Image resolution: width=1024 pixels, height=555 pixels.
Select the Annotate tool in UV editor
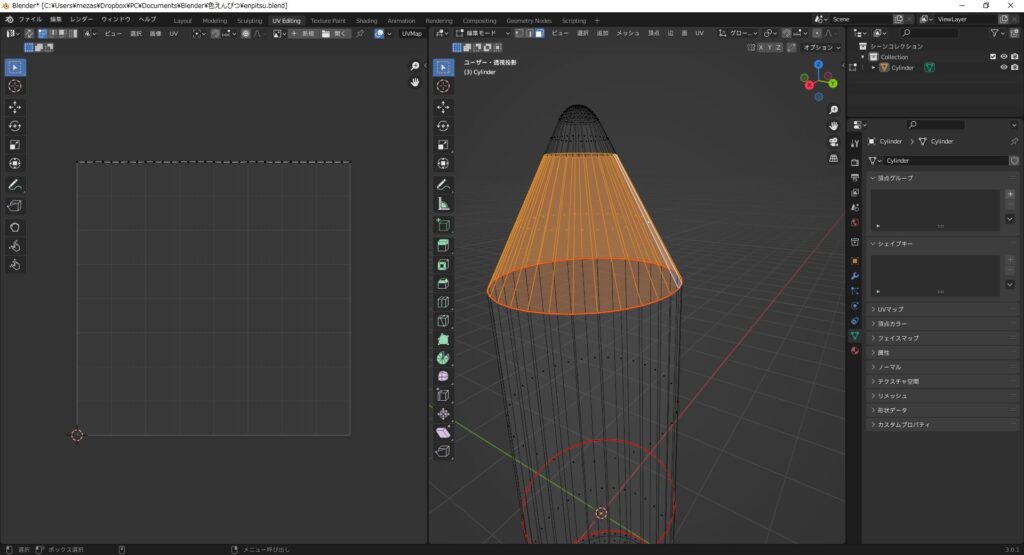point(15,185)
